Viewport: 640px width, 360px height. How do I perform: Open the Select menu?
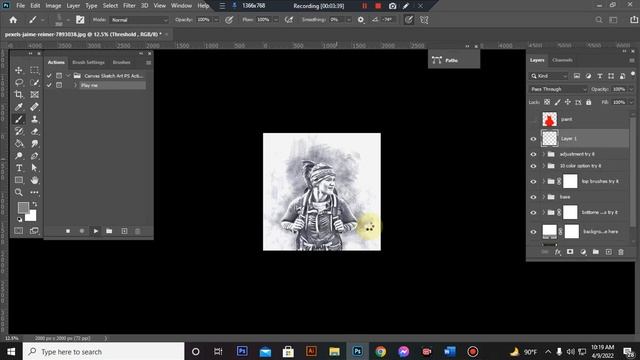[x=110, y=6]
